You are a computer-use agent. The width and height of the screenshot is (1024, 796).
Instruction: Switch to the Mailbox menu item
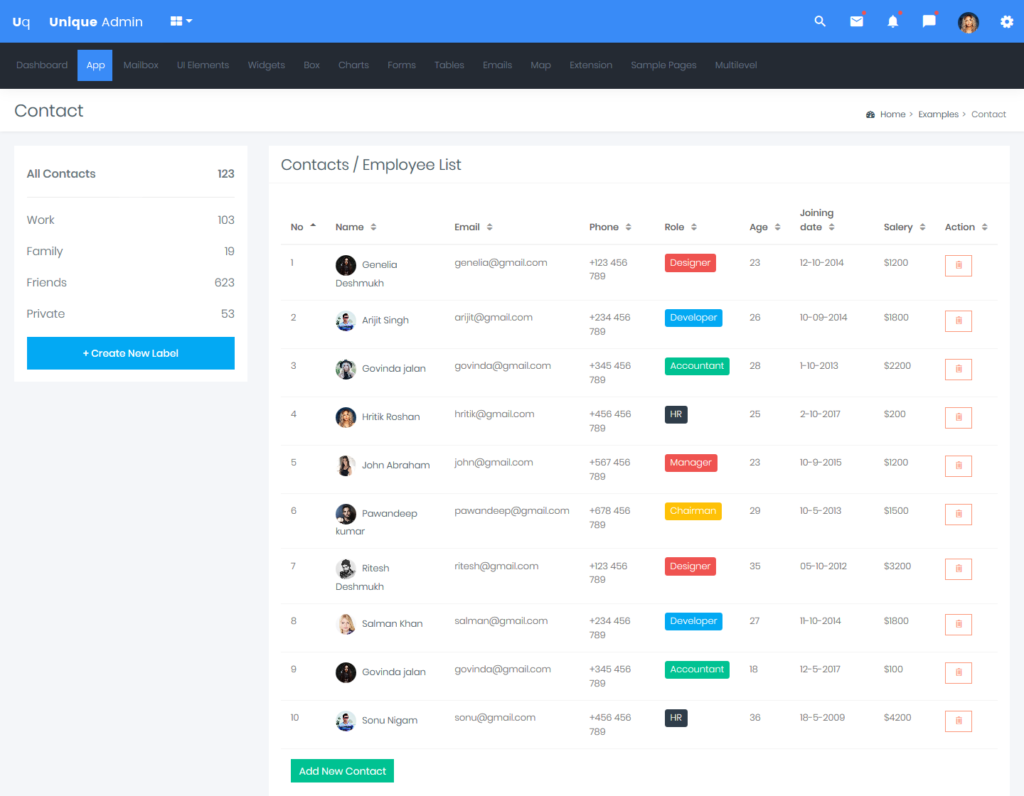(x=140, y=65)
